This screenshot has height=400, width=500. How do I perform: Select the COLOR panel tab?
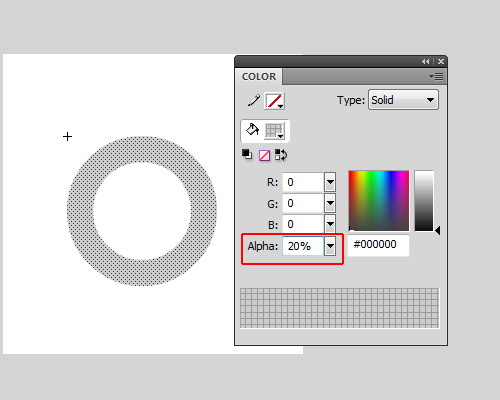259,77
